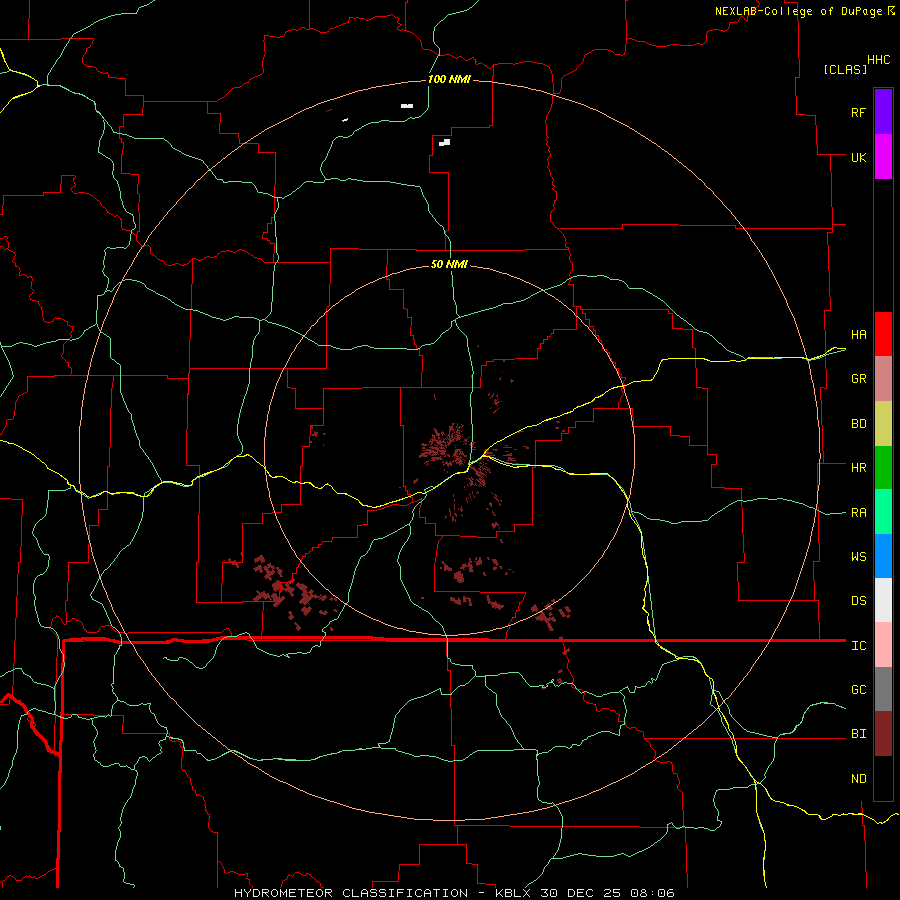Click the DS legend label
Viewport: 900px width, 900px height.
[x=858, y=601]
